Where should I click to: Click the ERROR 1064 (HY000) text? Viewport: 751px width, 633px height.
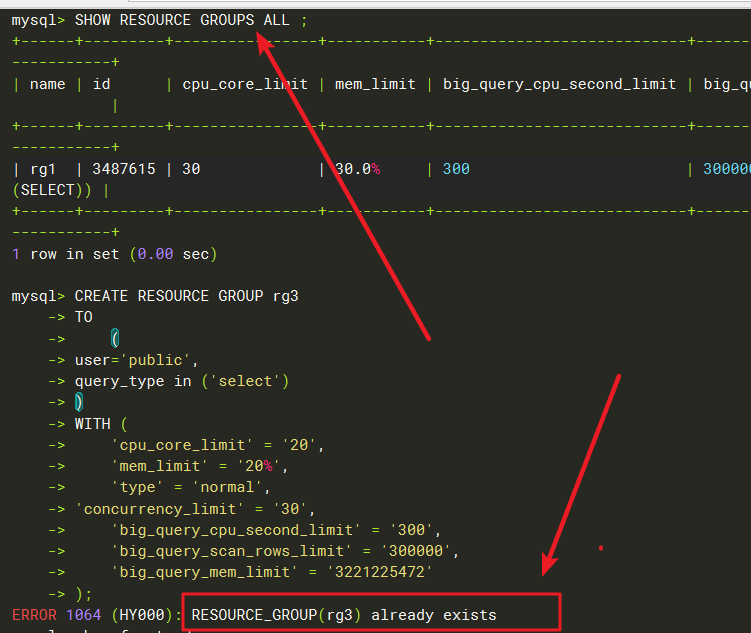(94, 614)
